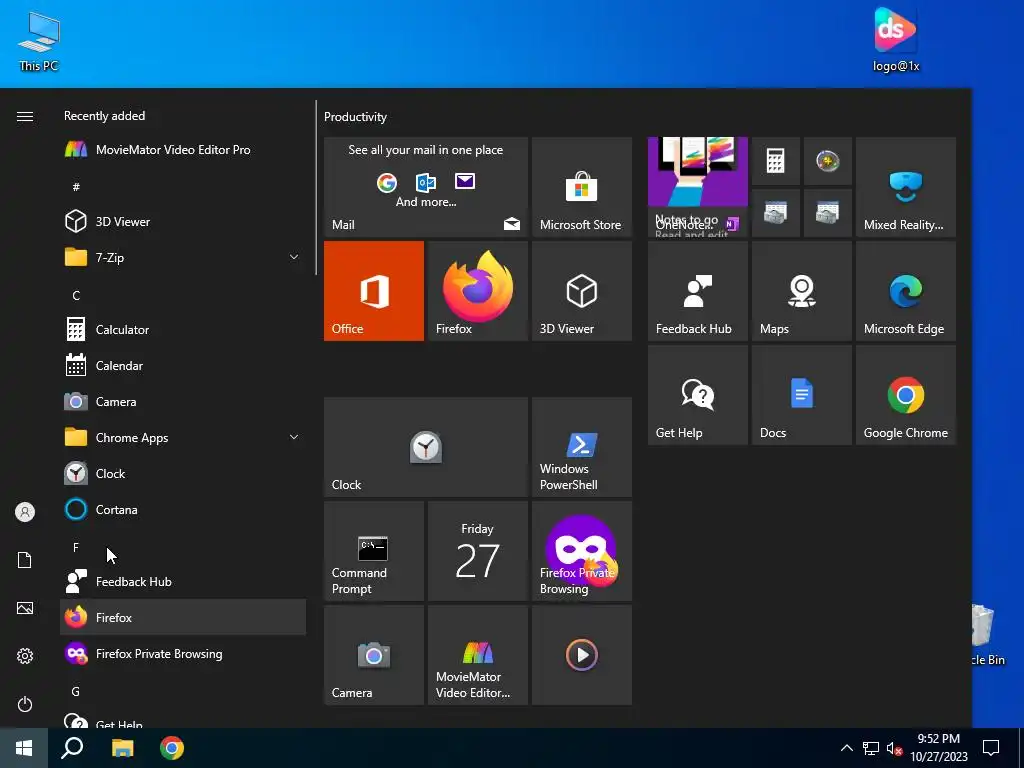The width and height of the screenshot is (1024, 768).
Task: Launch Chrome from the taskbar
Action: pyautogui.click(x=172, y=748)
